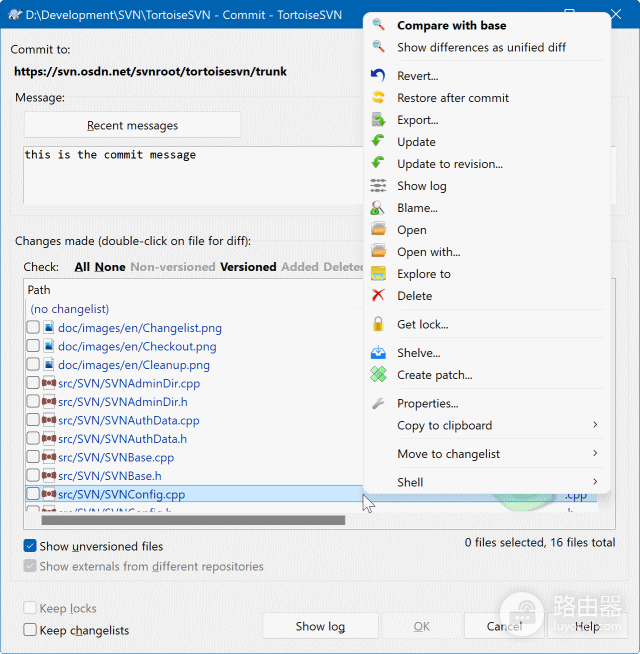Viewport: 640px width, 654px height.
Task: Check the doc/images/en/Cleanup.png checkbox
Action: pos(33,364)
